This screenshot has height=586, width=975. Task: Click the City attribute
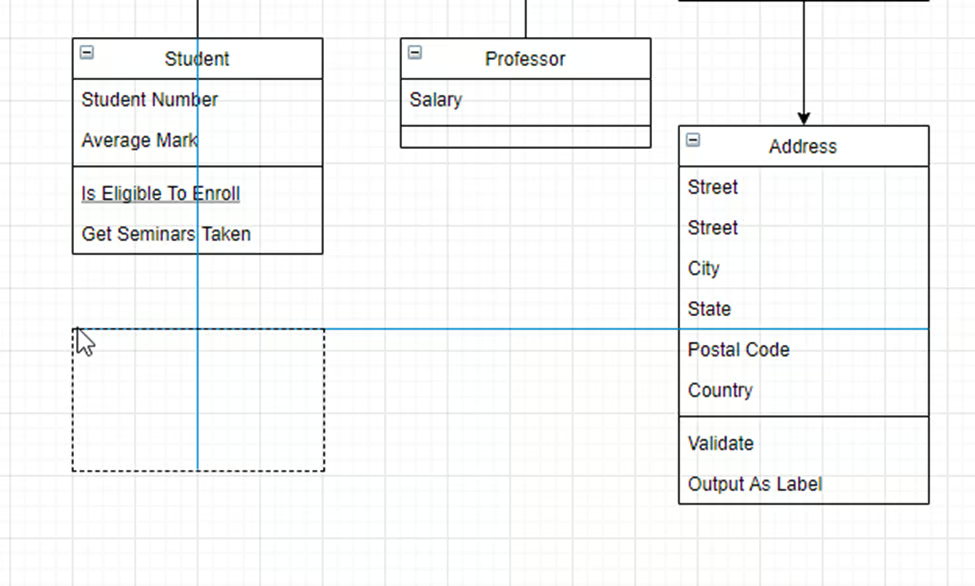[704, 269]
